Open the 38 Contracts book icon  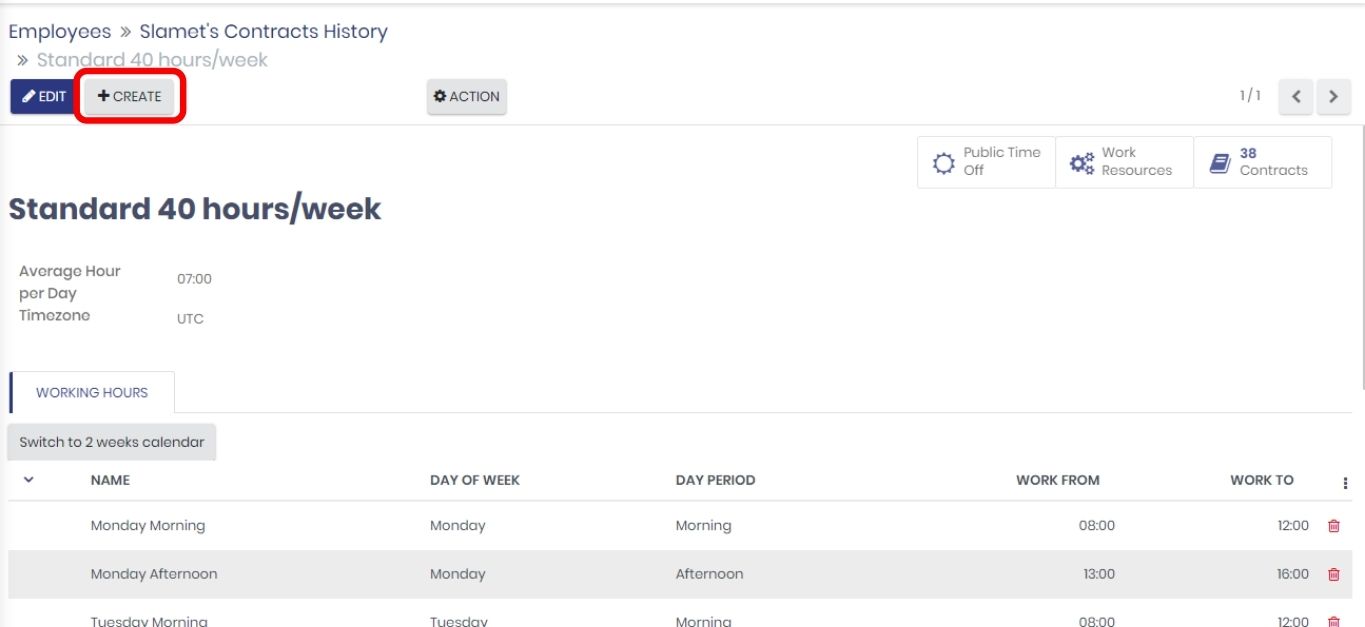1220,163
